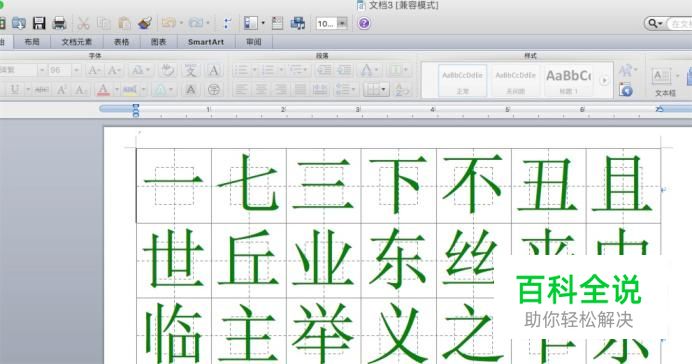Apply the 正常 style
692x364 pixels.
[x=463, y=81]
